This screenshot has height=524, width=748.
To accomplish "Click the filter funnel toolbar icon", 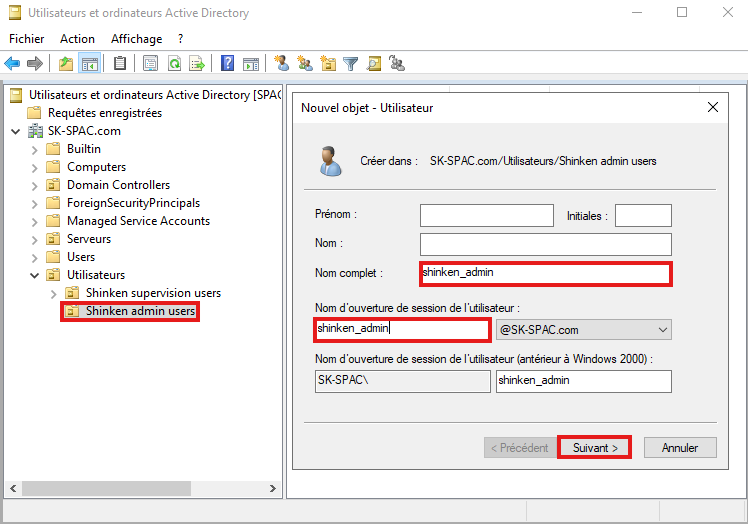I will [351, 63].
